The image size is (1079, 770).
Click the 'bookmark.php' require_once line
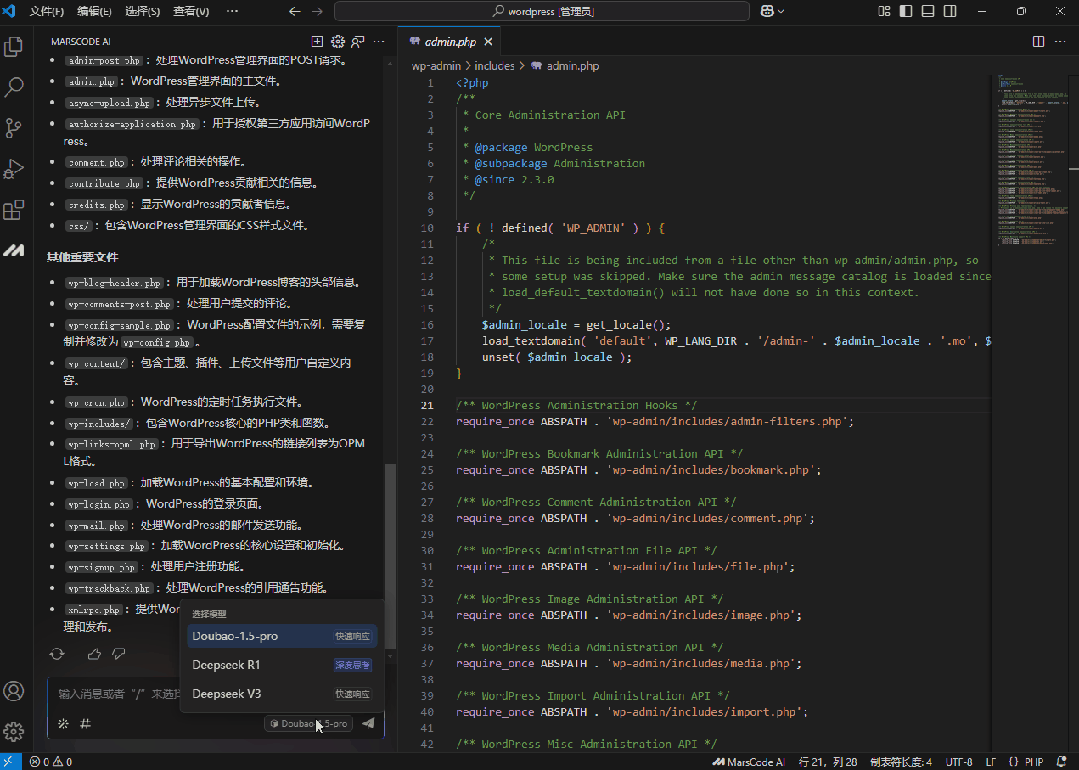[639, 470]
